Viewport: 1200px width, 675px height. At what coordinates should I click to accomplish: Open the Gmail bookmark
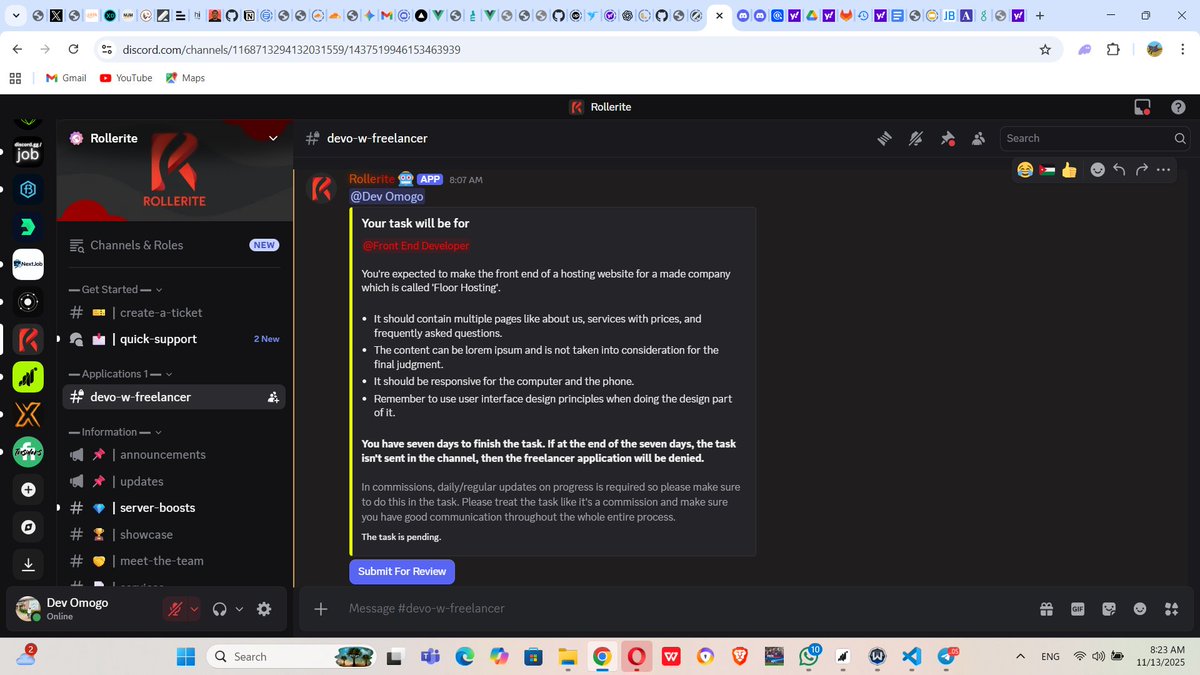66,77
